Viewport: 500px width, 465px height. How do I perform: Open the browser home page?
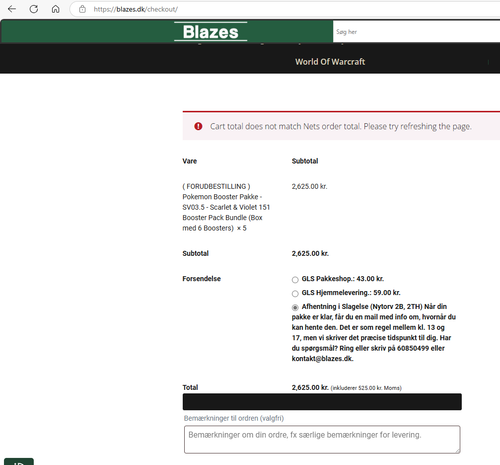pos(55,9)
